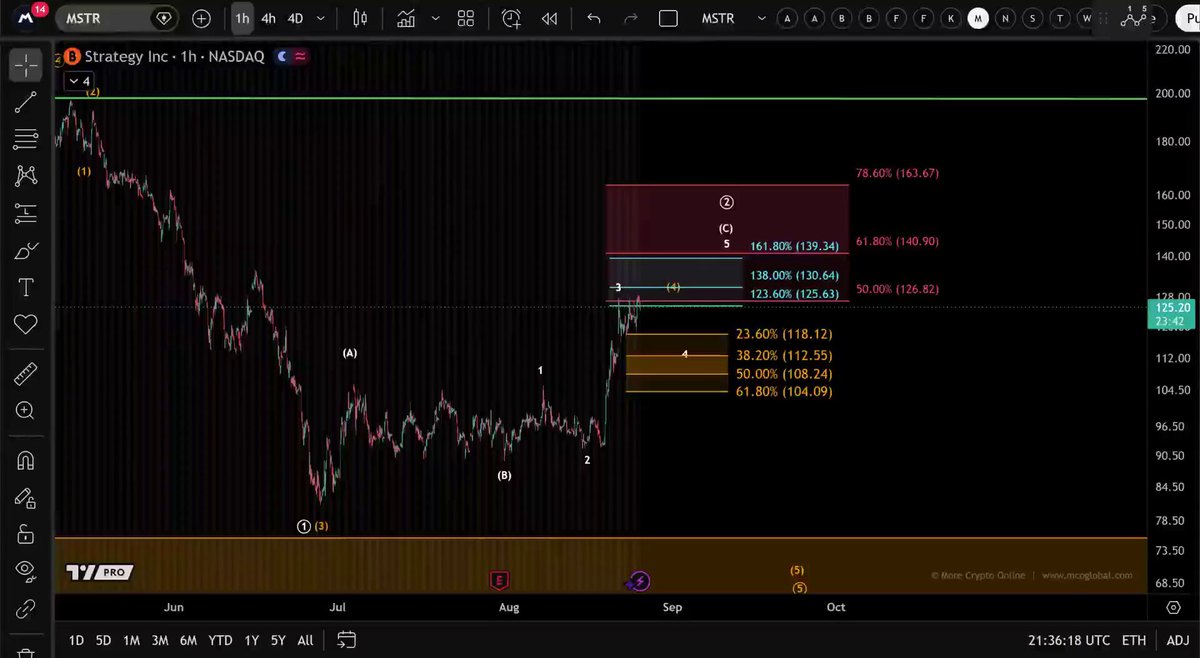The height and width of the screenshot is (658, 1200).
Task: Select the Fibonacci retracement tool
Action: (x=25, y=139)
